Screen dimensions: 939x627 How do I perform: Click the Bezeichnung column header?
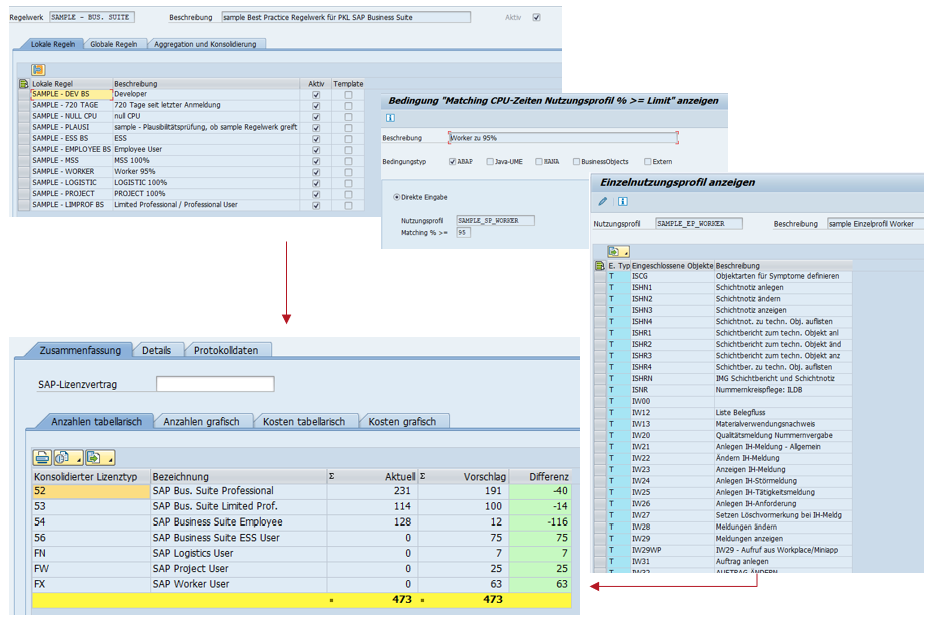tap(238, 477)
